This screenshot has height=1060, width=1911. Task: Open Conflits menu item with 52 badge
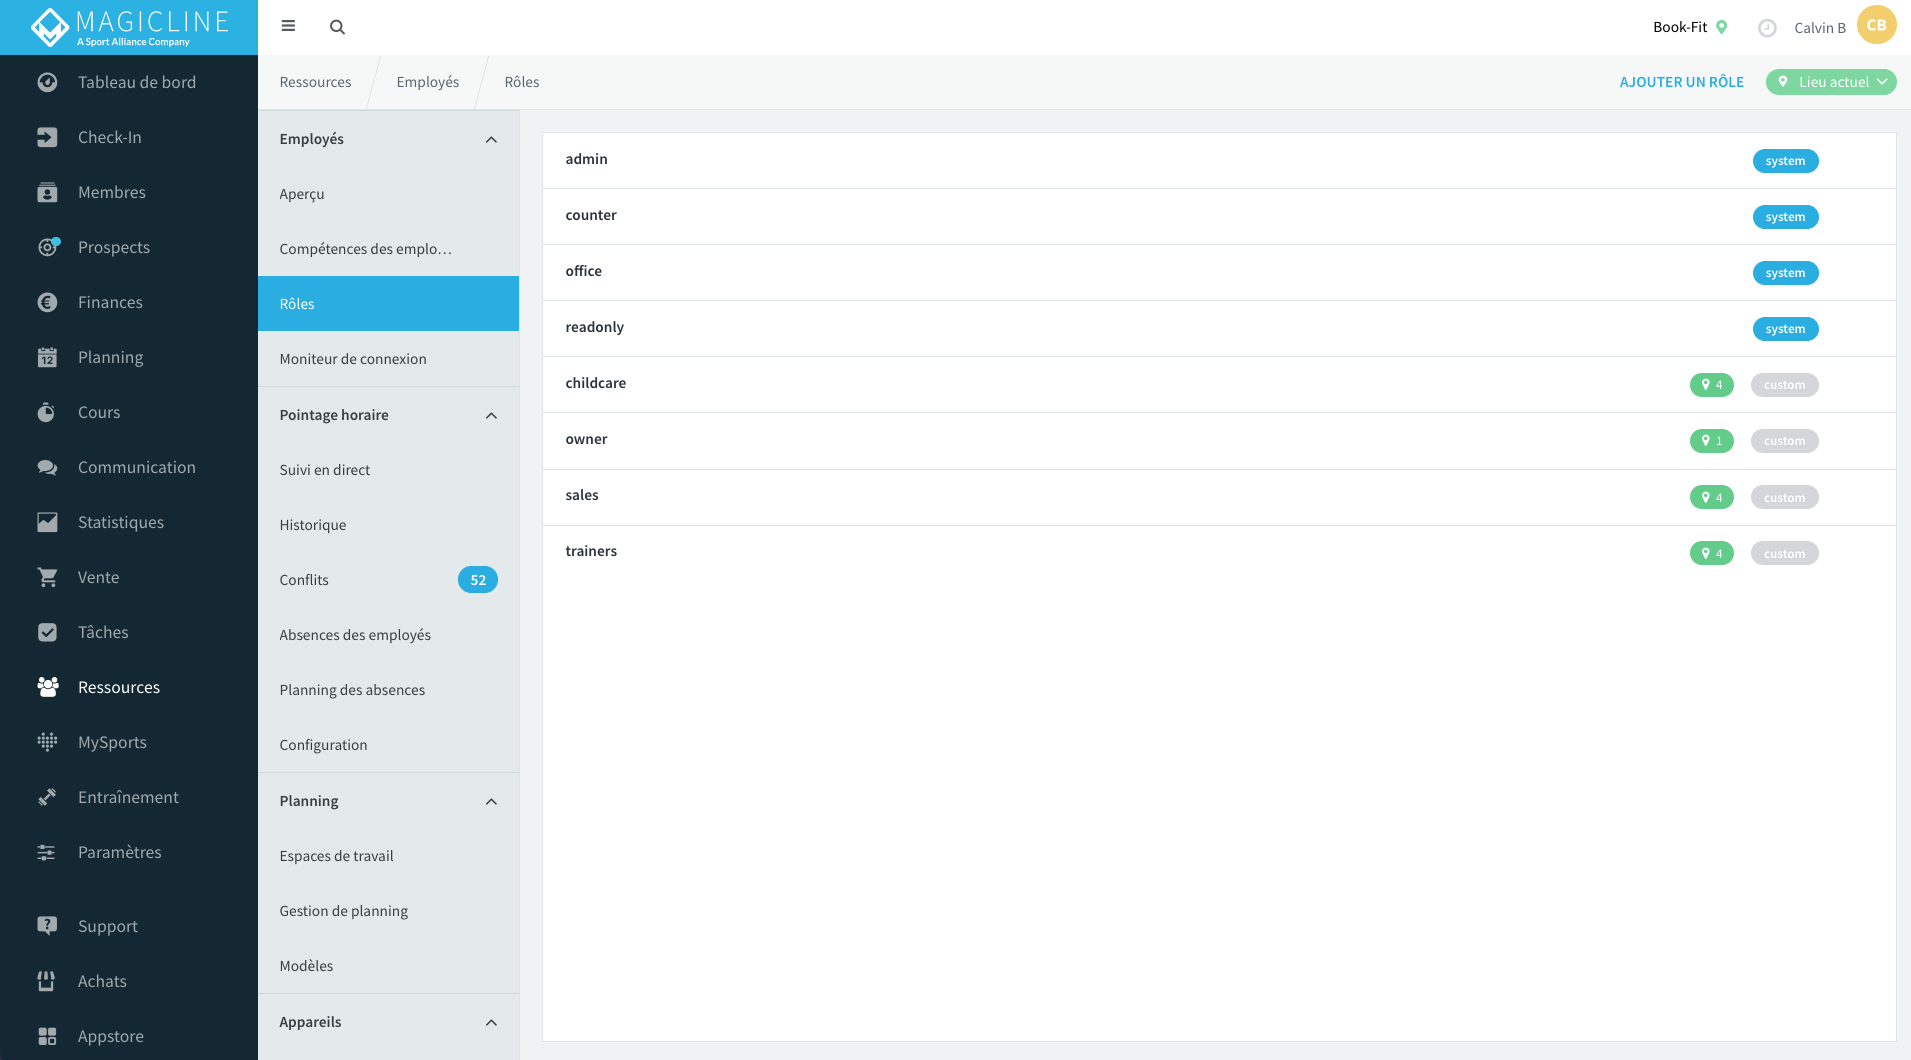point(388,580)
